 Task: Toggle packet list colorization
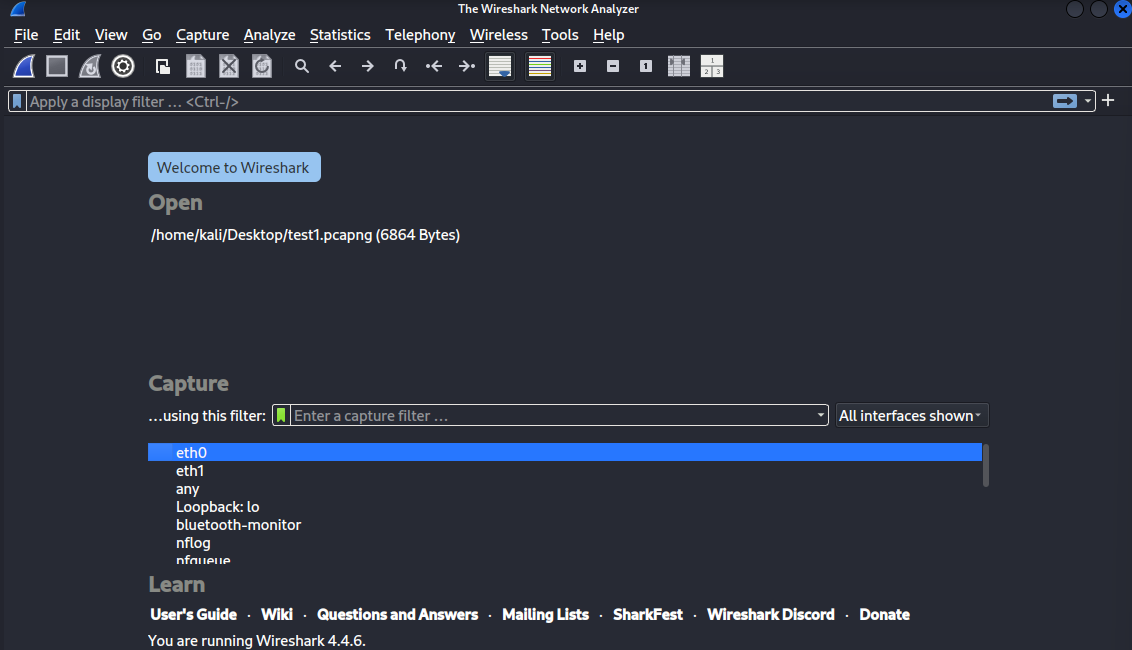coord(540,66)
